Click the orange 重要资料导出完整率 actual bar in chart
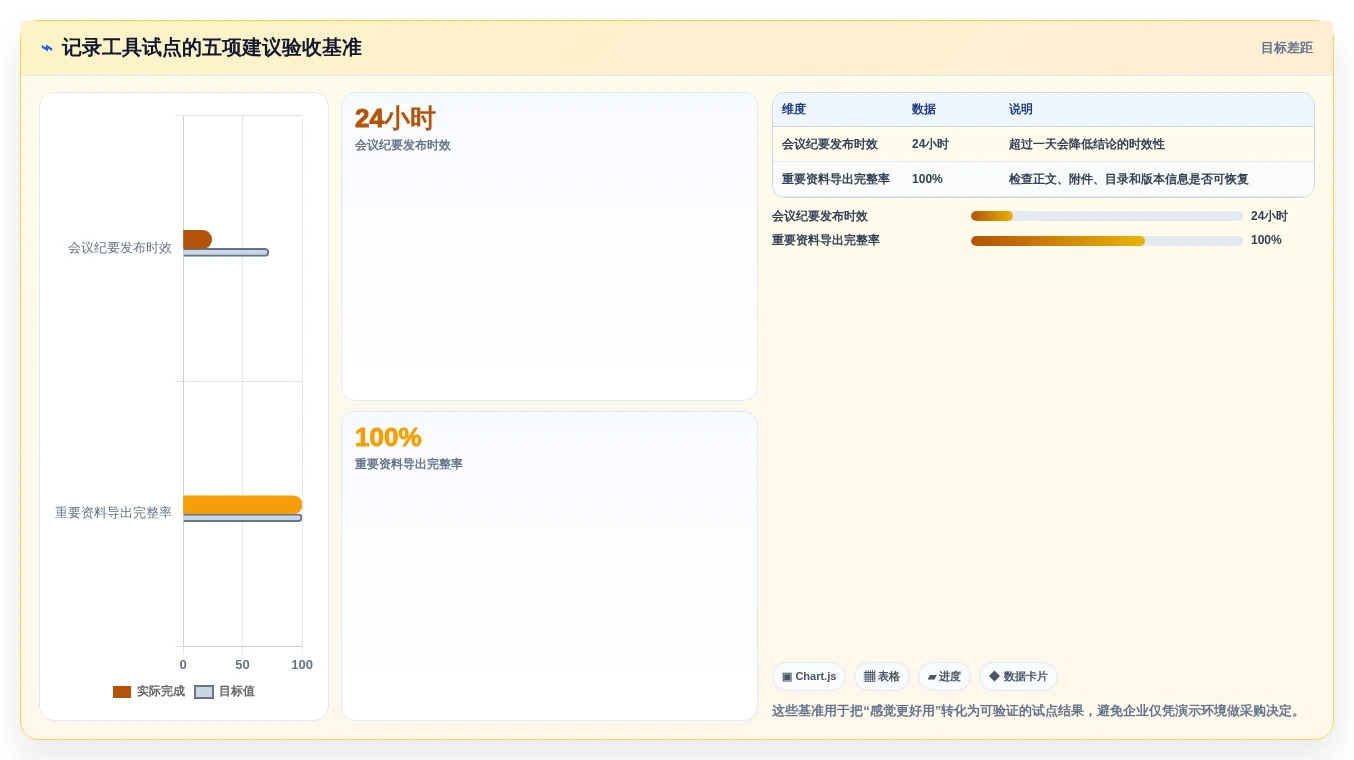1354x760 pixels. pyautogui.click(x=242, y=505)
